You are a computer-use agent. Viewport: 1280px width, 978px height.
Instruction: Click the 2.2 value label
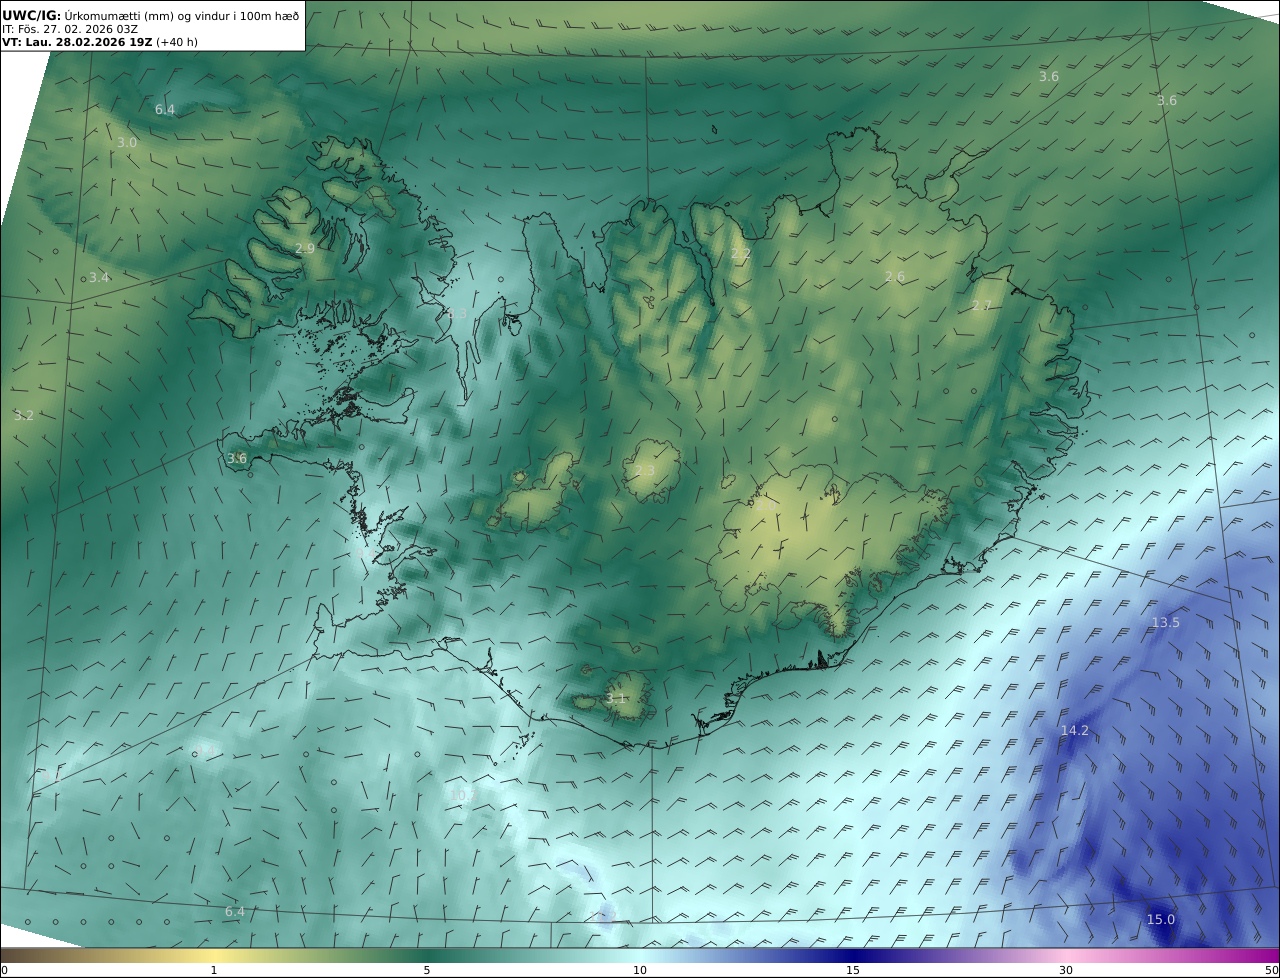[740, 254]
